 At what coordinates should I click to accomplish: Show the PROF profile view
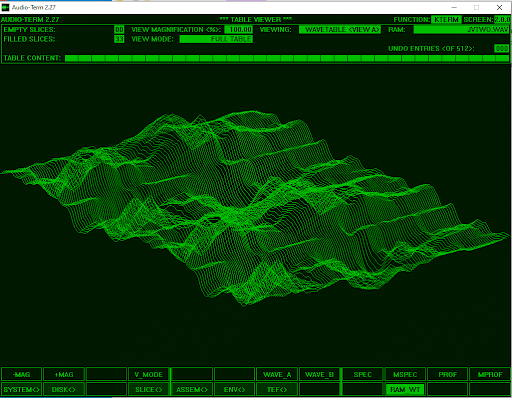(x=447, y=374)
